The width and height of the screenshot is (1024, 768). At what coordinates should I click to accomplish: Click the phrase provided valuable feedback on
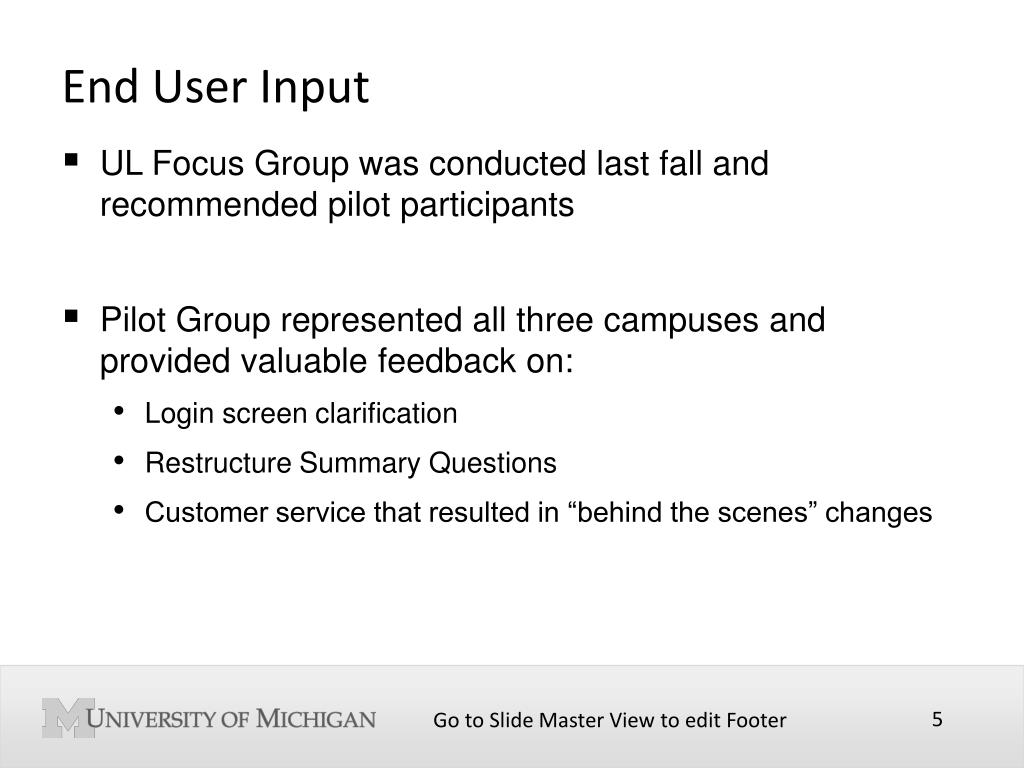[337, 361]
